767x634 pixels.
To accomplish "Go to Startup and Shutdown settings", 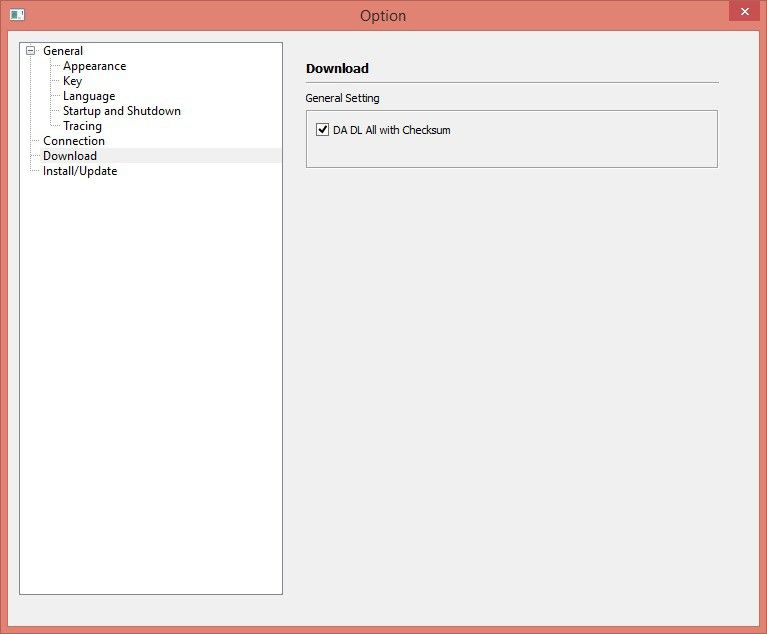I will 122,111.
